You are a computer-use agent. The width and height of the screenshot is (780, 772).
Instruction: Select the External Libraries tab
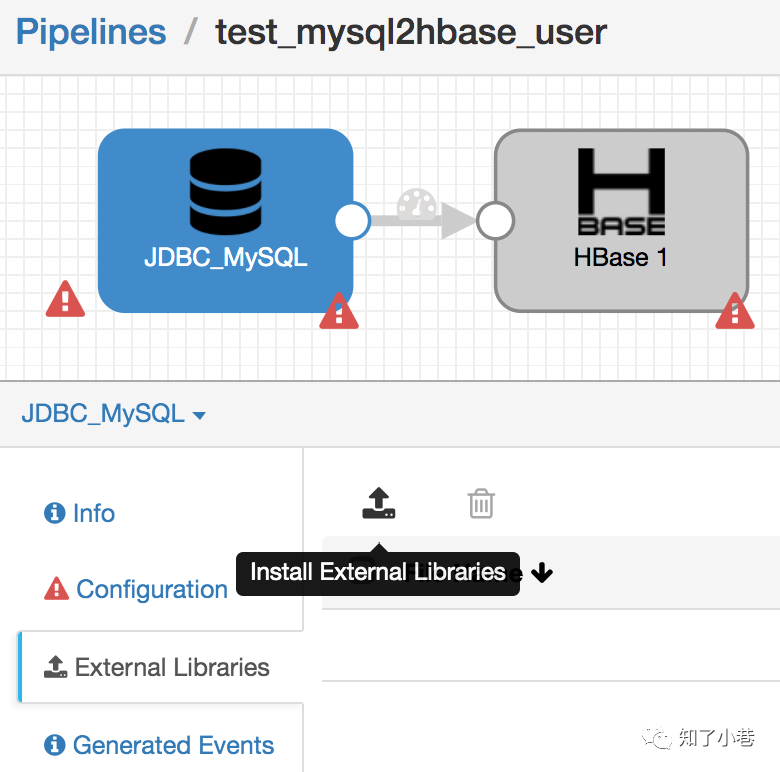[x=172, y=667]
